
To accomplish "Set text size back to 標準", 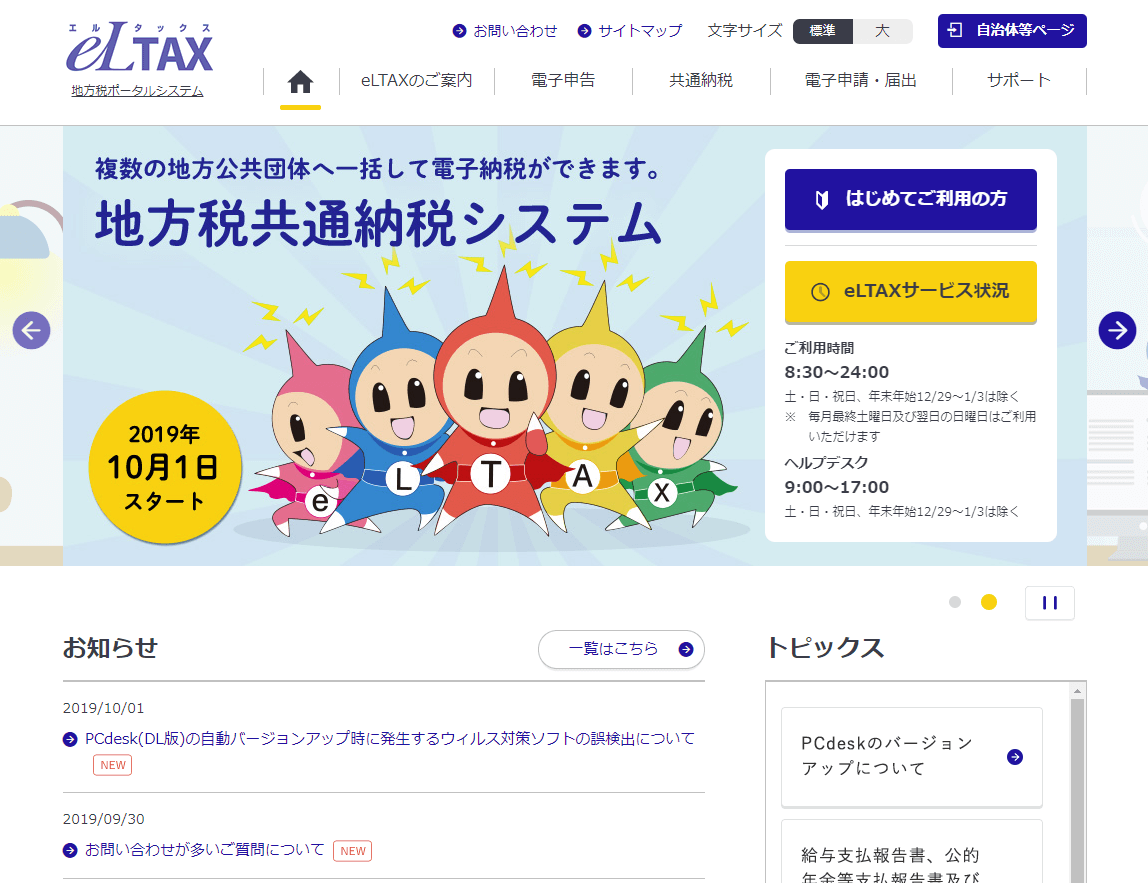I will [822, 32].
